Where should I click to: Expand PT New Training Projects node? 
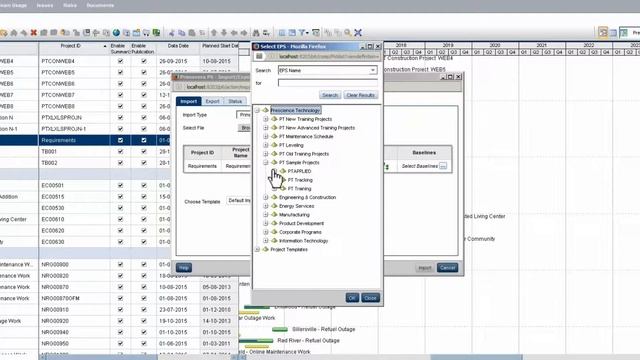pos(266,119)
